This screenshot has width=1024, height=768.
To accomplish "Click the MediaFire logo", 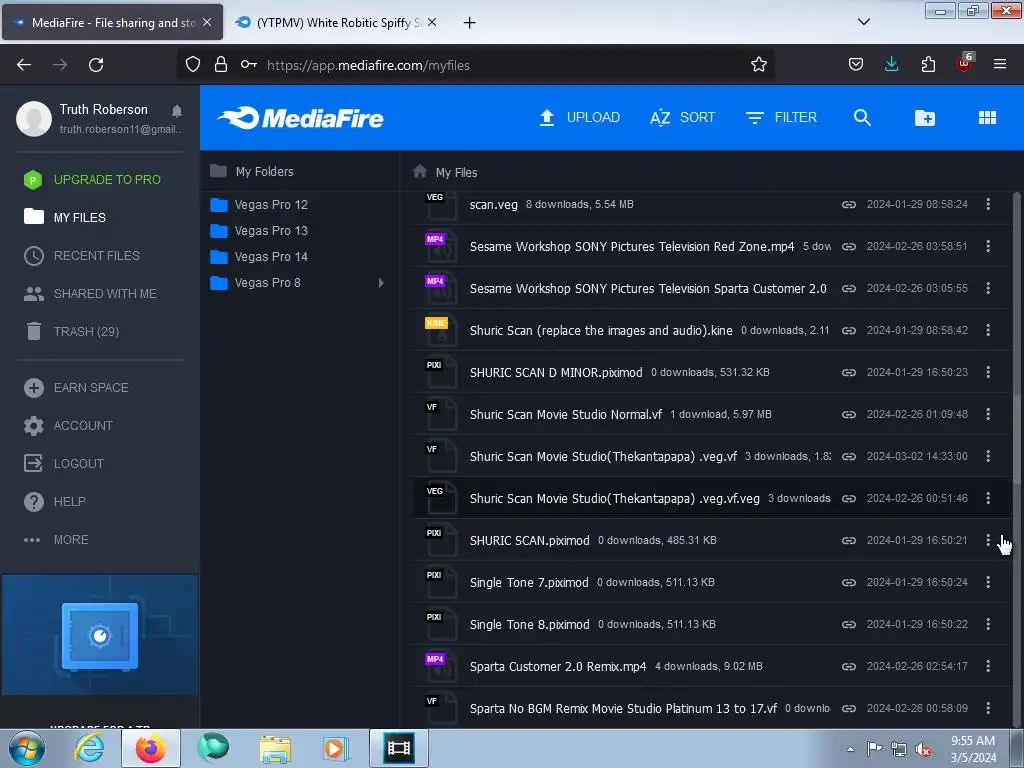I will [x=300, y=118].
